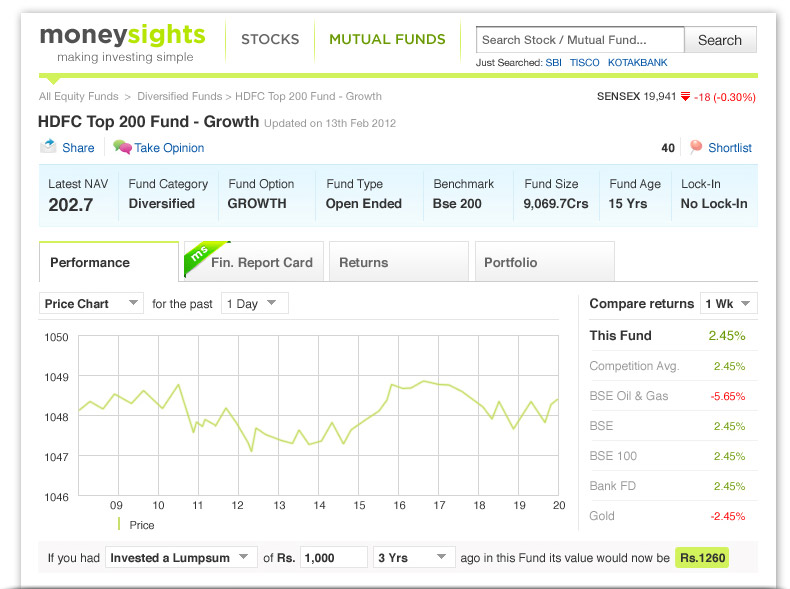This screenshot has height=589, width=790.
Task: Click the BSE 100 row
Action: (x=673, y=456)
